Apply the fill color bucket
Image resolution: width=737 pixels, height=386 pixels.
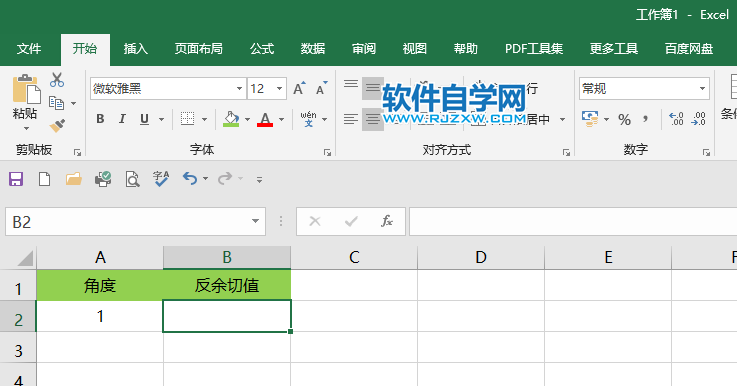click(x=231, y=119)
